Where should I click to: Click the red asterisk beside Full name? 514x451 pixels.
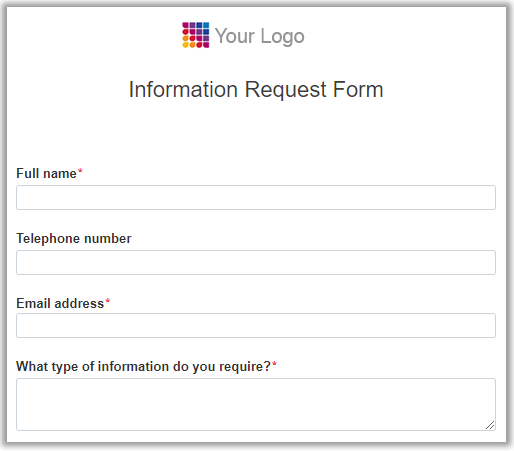pos(80,171)
